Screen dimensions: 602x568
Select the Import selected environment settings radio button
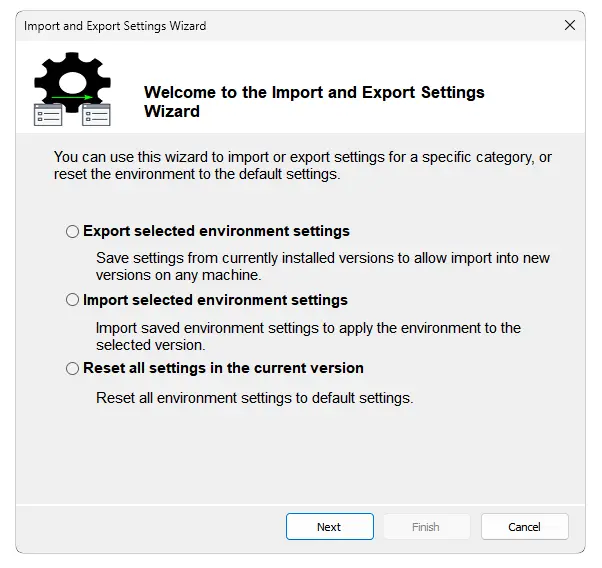tap(72, 300)
